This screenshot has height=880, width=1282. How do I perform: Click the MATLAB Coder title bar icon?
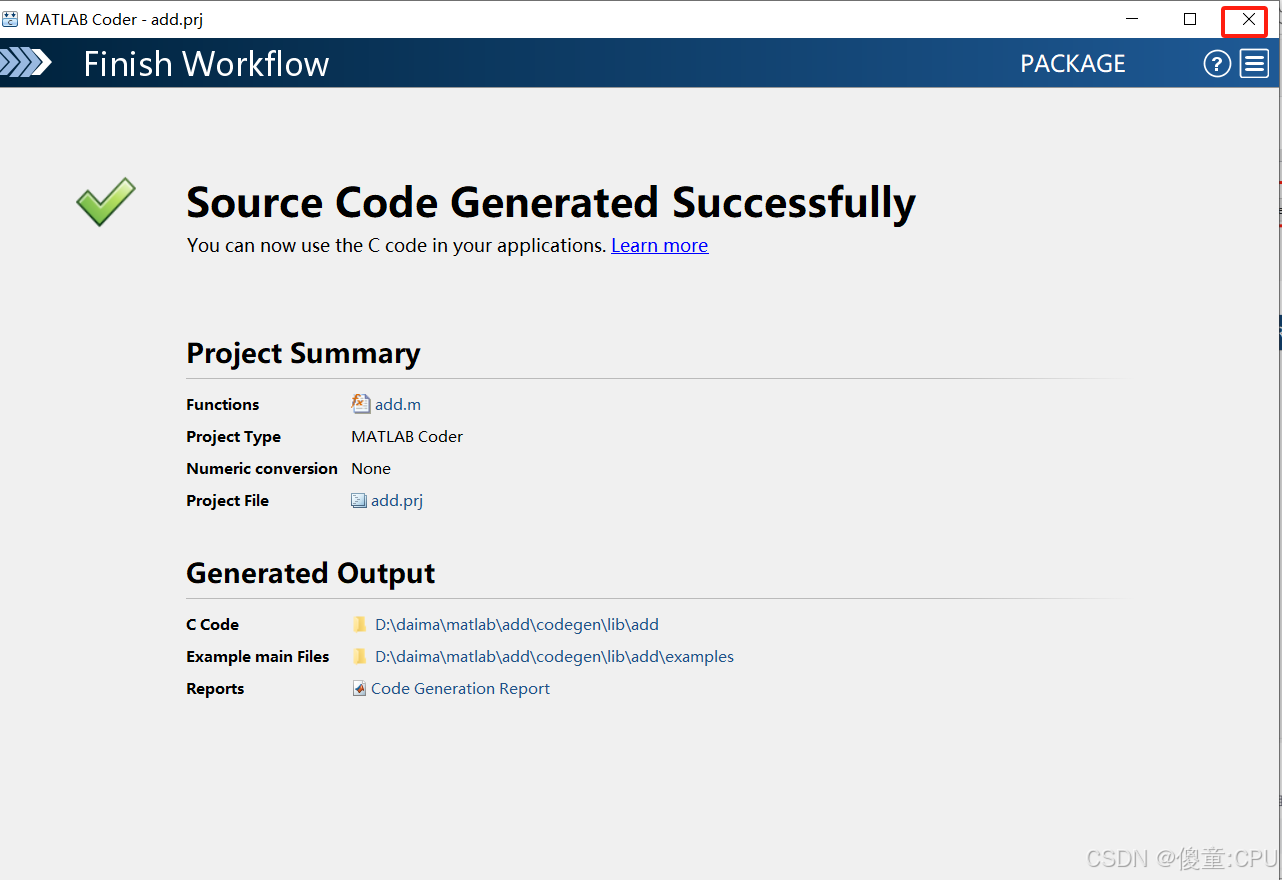[x=10, y=19]
